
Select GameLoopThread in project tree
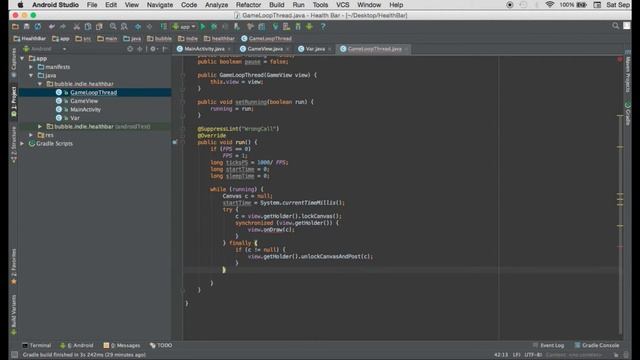click(x=93, y=93)
